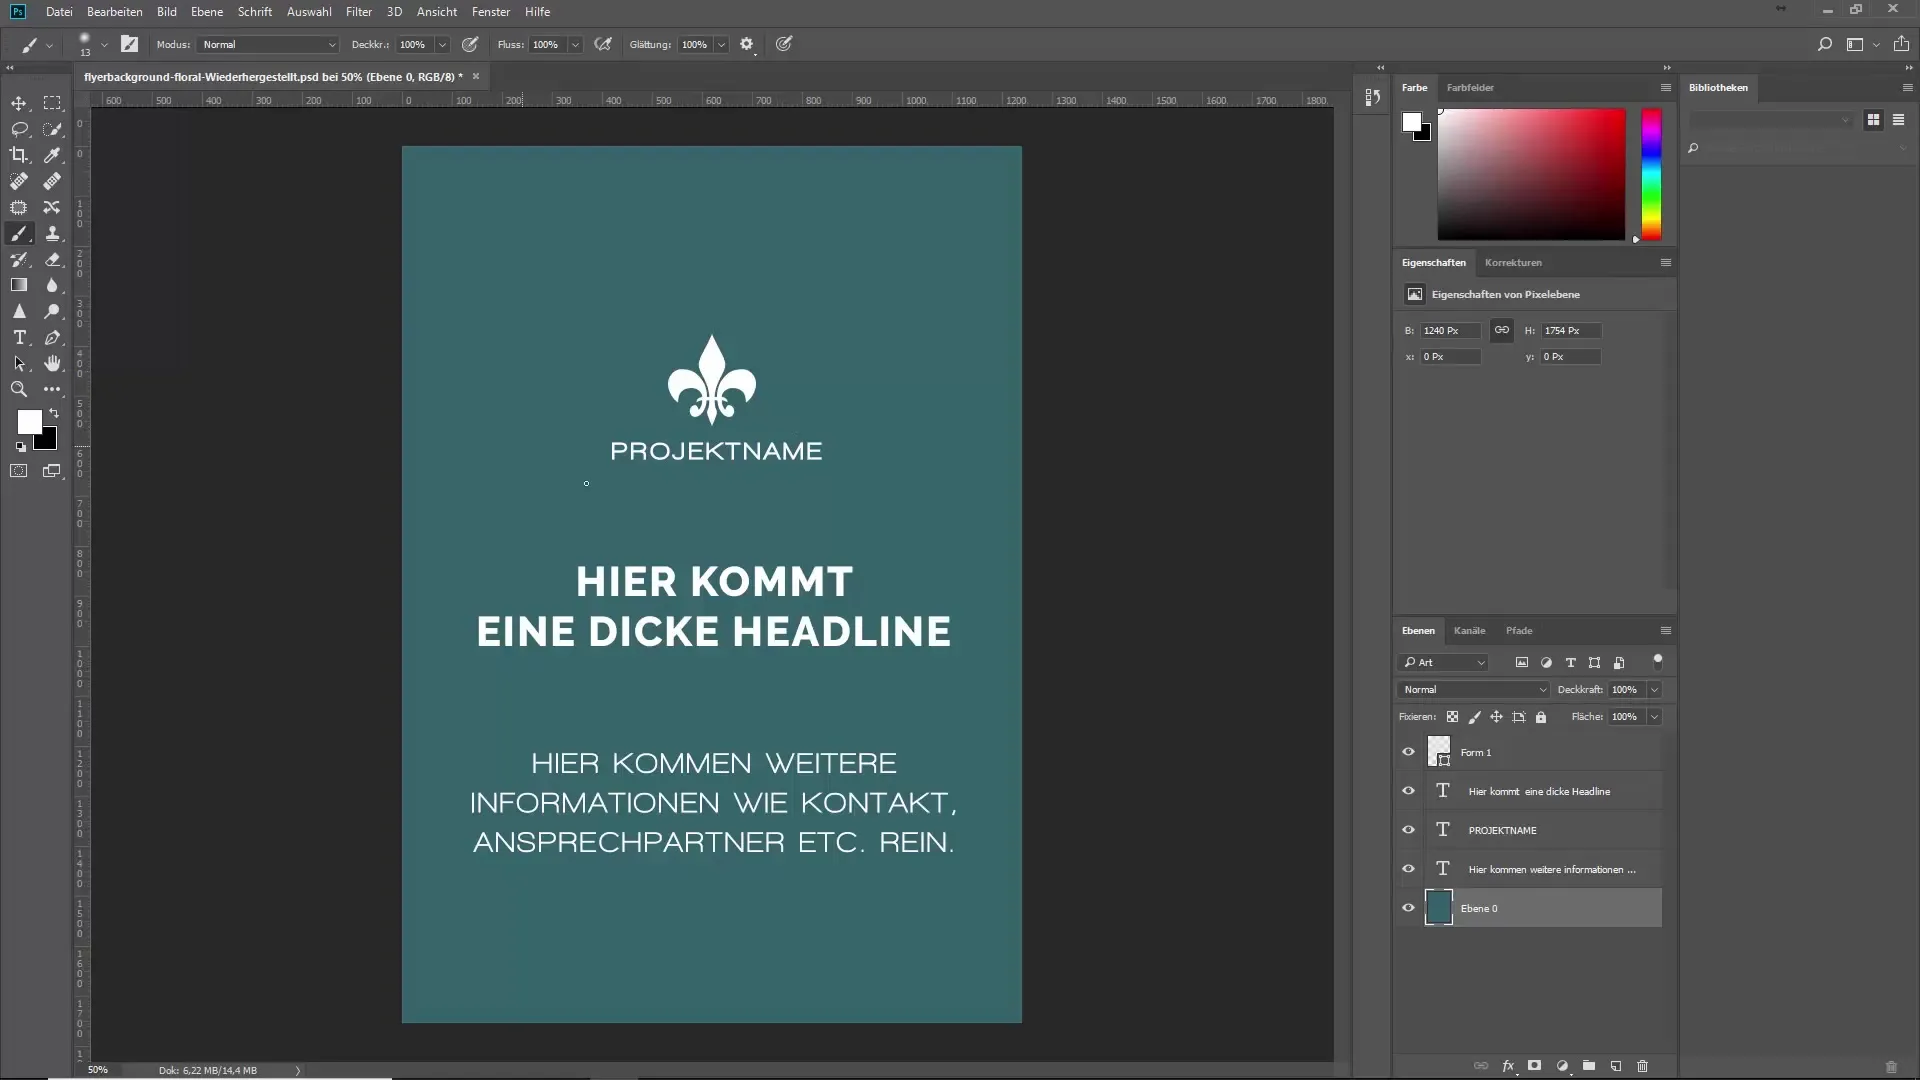Switch to the Korrekturen tab
The width and height of the screenshot is (1920, 1080).
click(x=1513, y=263)
